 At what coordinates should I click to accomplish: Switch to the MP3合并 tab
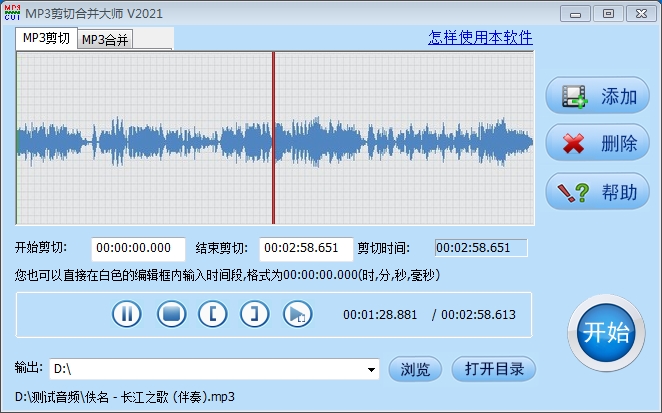pyautogui.click(x=105, y=40)
